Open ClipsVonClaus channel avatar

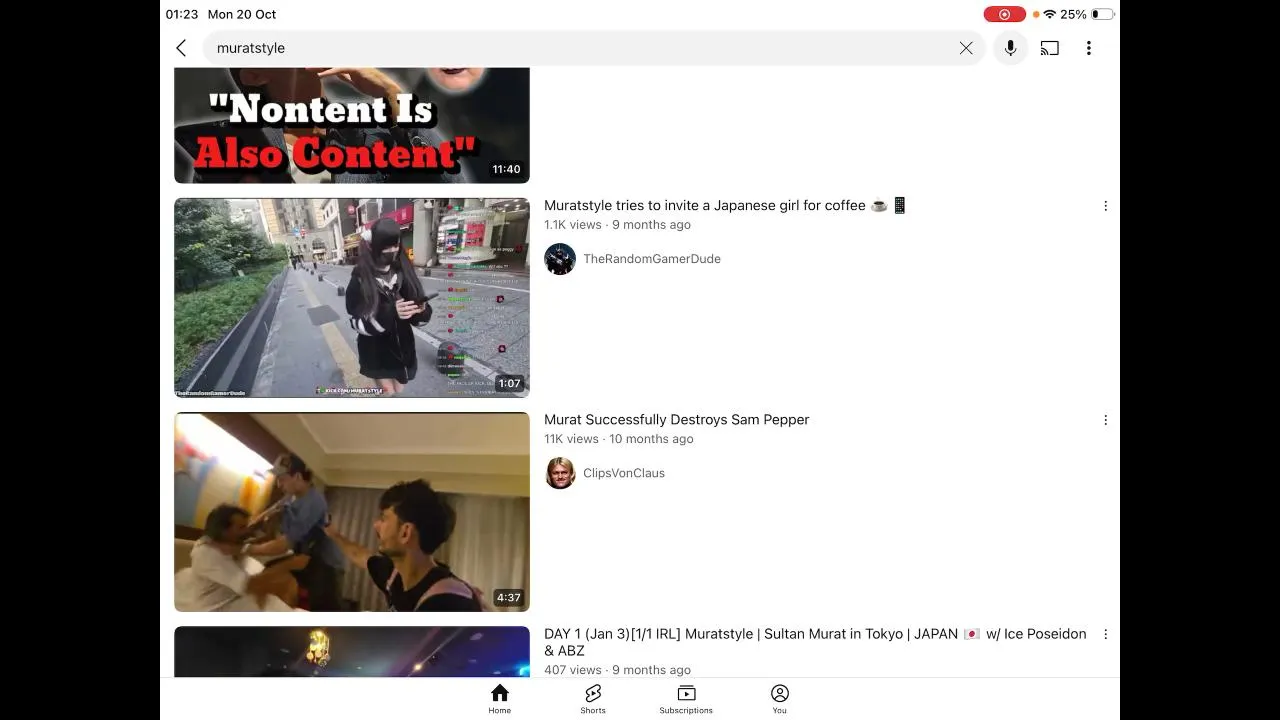(560, 473)
